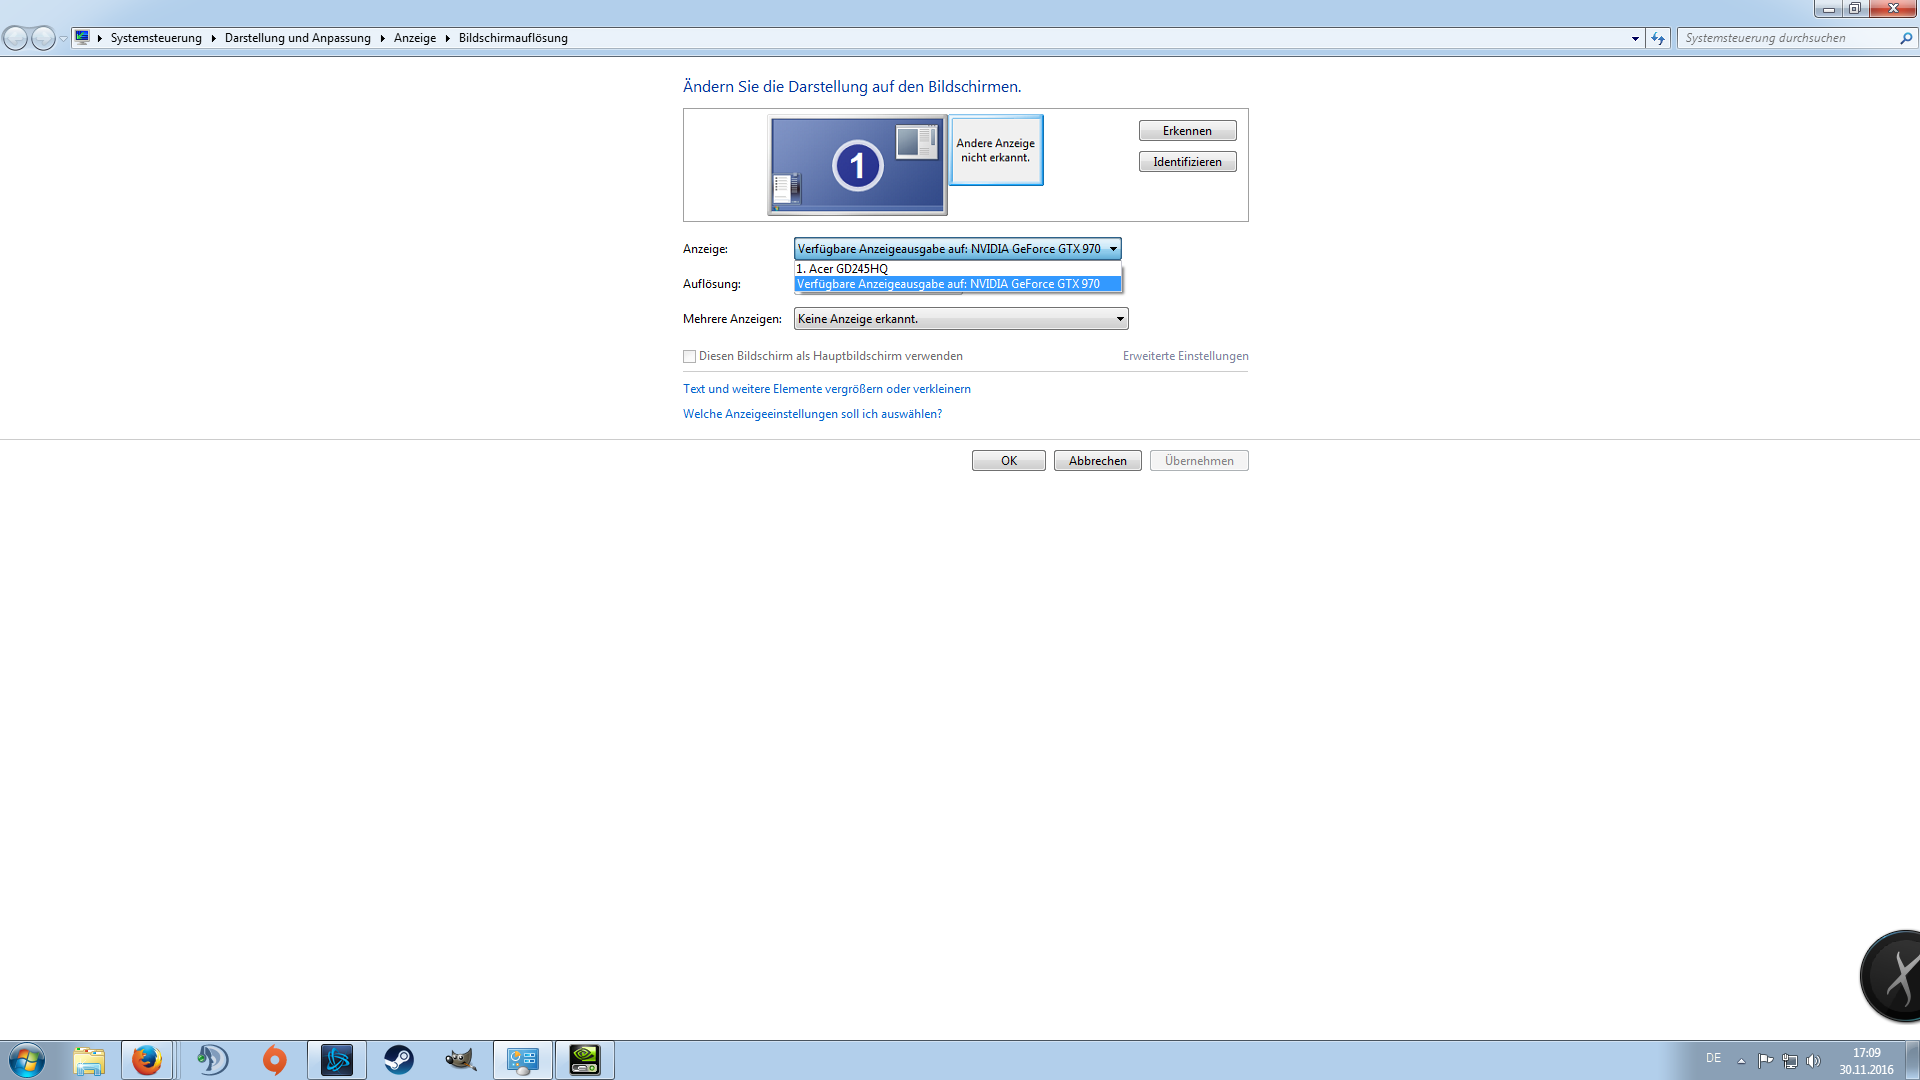Image resolution: width=1920 pixels, height=1080 pixels.
Task: Click the TeamSpeak taskbar icon
Action: (212, 1060)
